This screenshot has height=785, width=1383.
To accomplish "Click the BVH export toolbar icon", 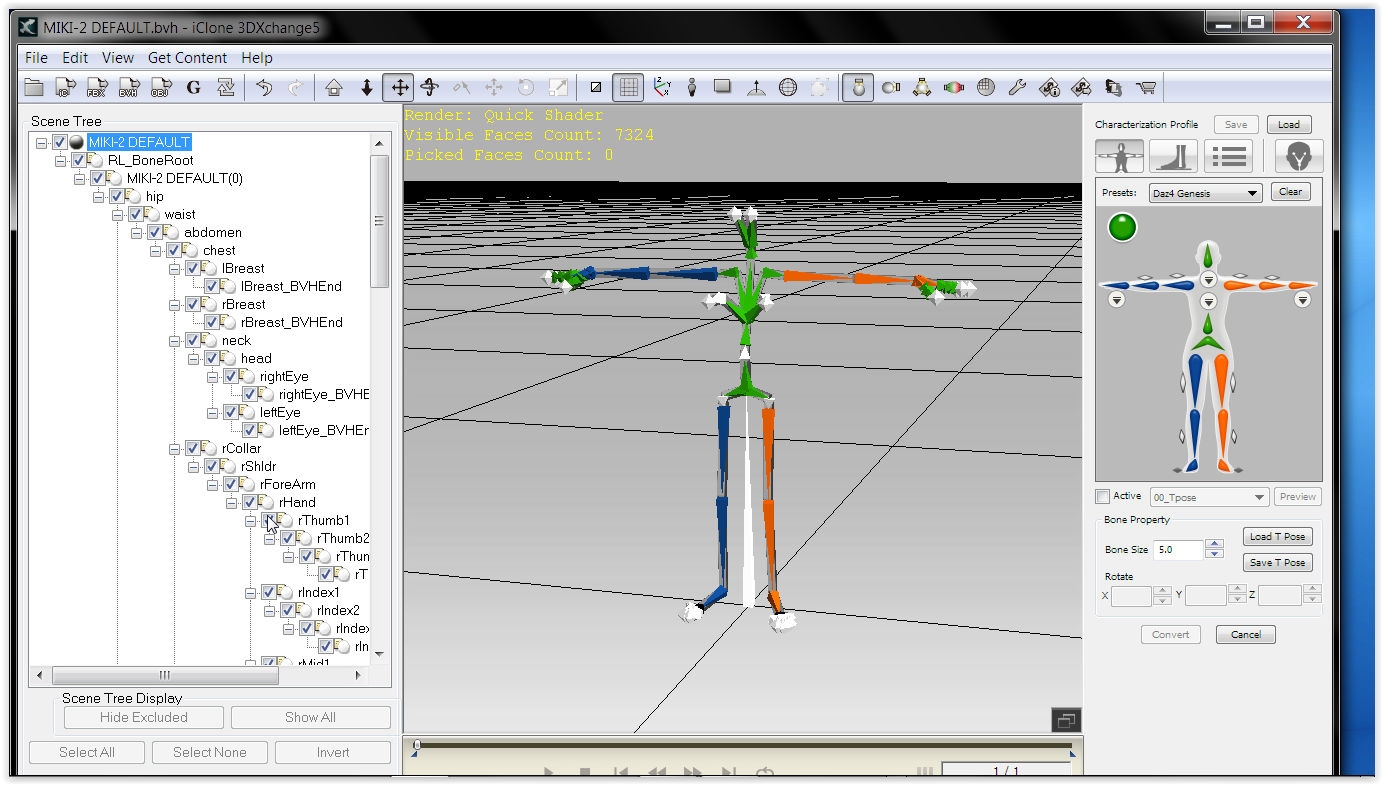I will (x=128, y=88).
